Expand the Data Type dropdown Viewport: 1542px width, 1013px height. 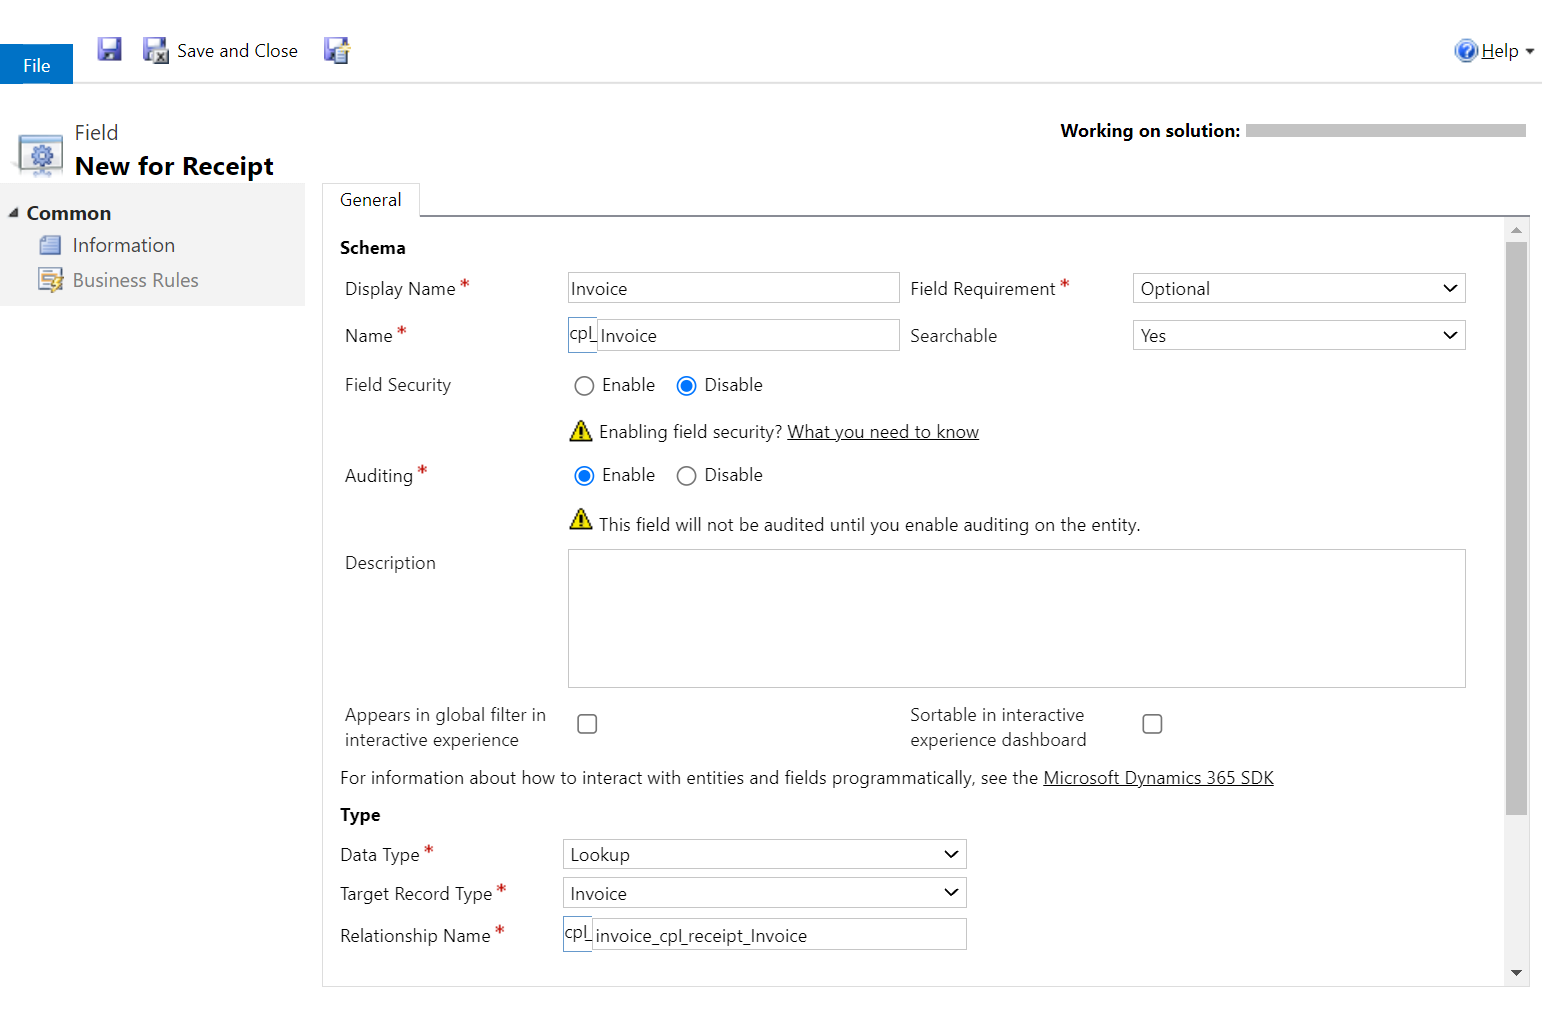(x=764, y=854)
